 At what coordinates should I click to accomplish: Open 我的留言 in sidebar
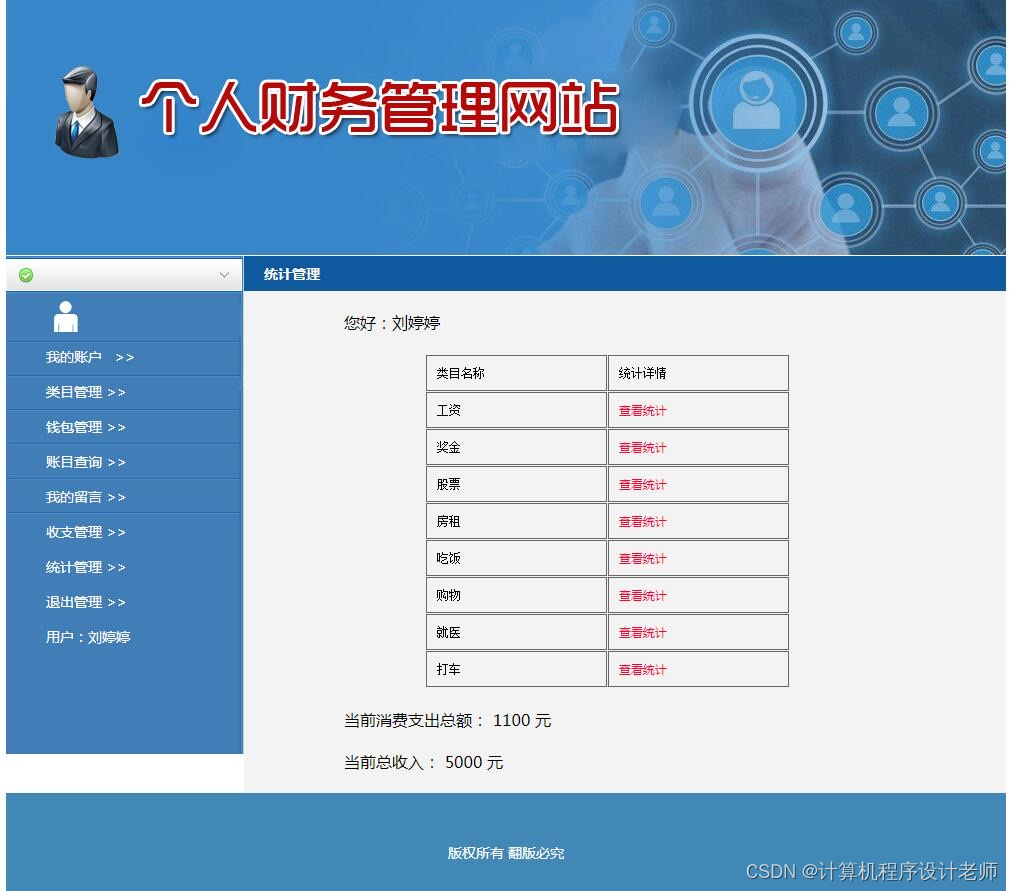click(x=85, y=497)
